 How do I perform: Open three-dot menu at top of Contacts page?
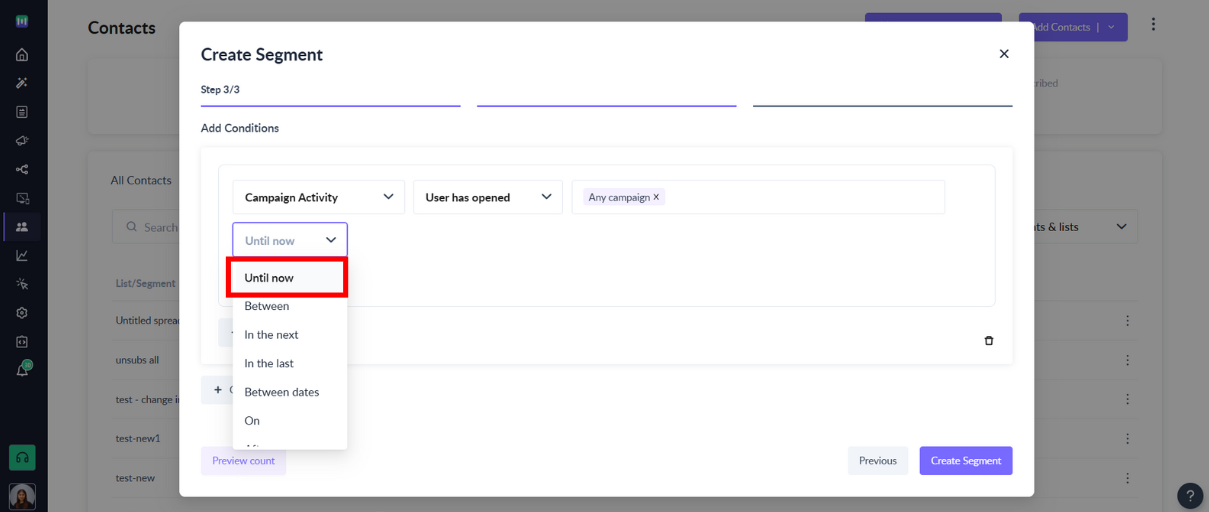click(x=1153, y=24)
